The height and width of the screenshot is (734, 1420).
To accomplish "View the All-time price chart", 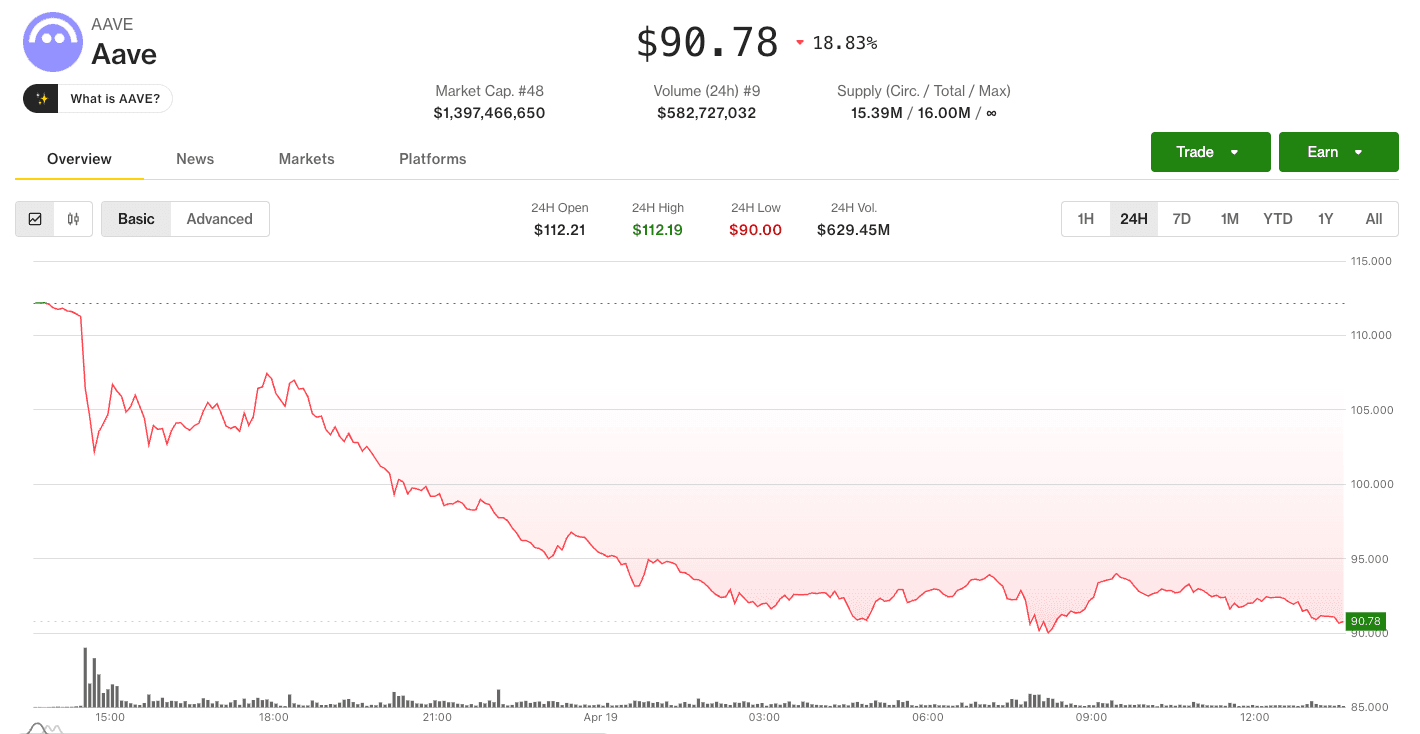I will click(1373, 218).
